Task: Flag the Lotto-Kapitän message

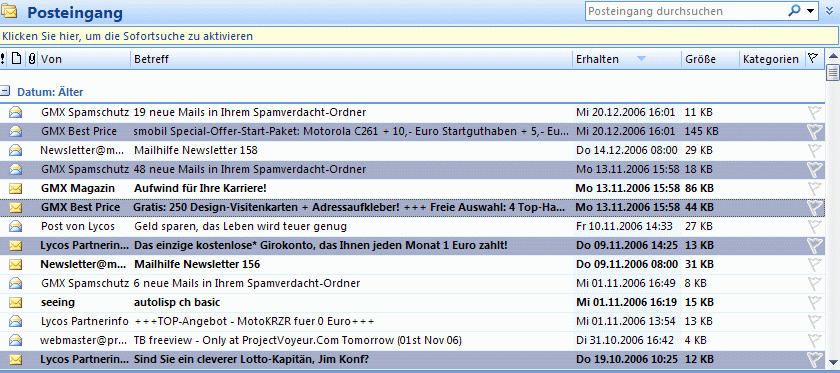Action: point(814,359)
